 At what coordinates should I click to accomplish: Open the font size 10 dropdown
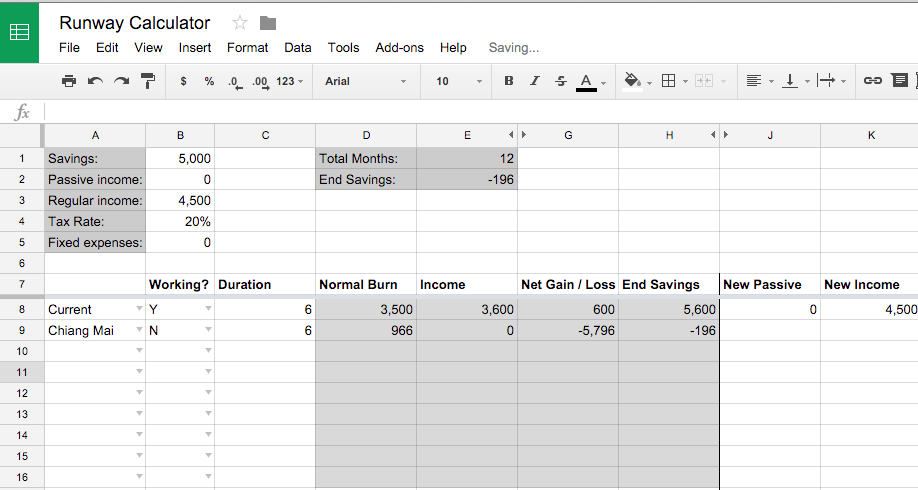459,81
